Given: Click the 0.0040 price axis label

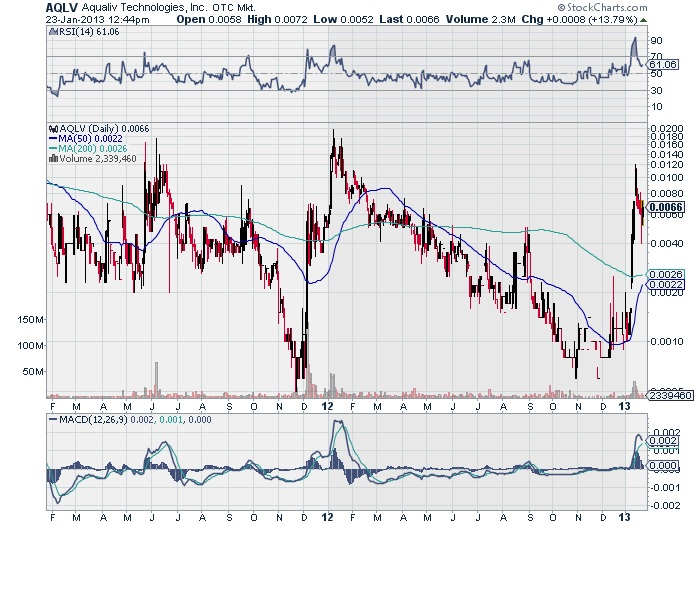Looking at the screenshot, I should pos(666,243).
